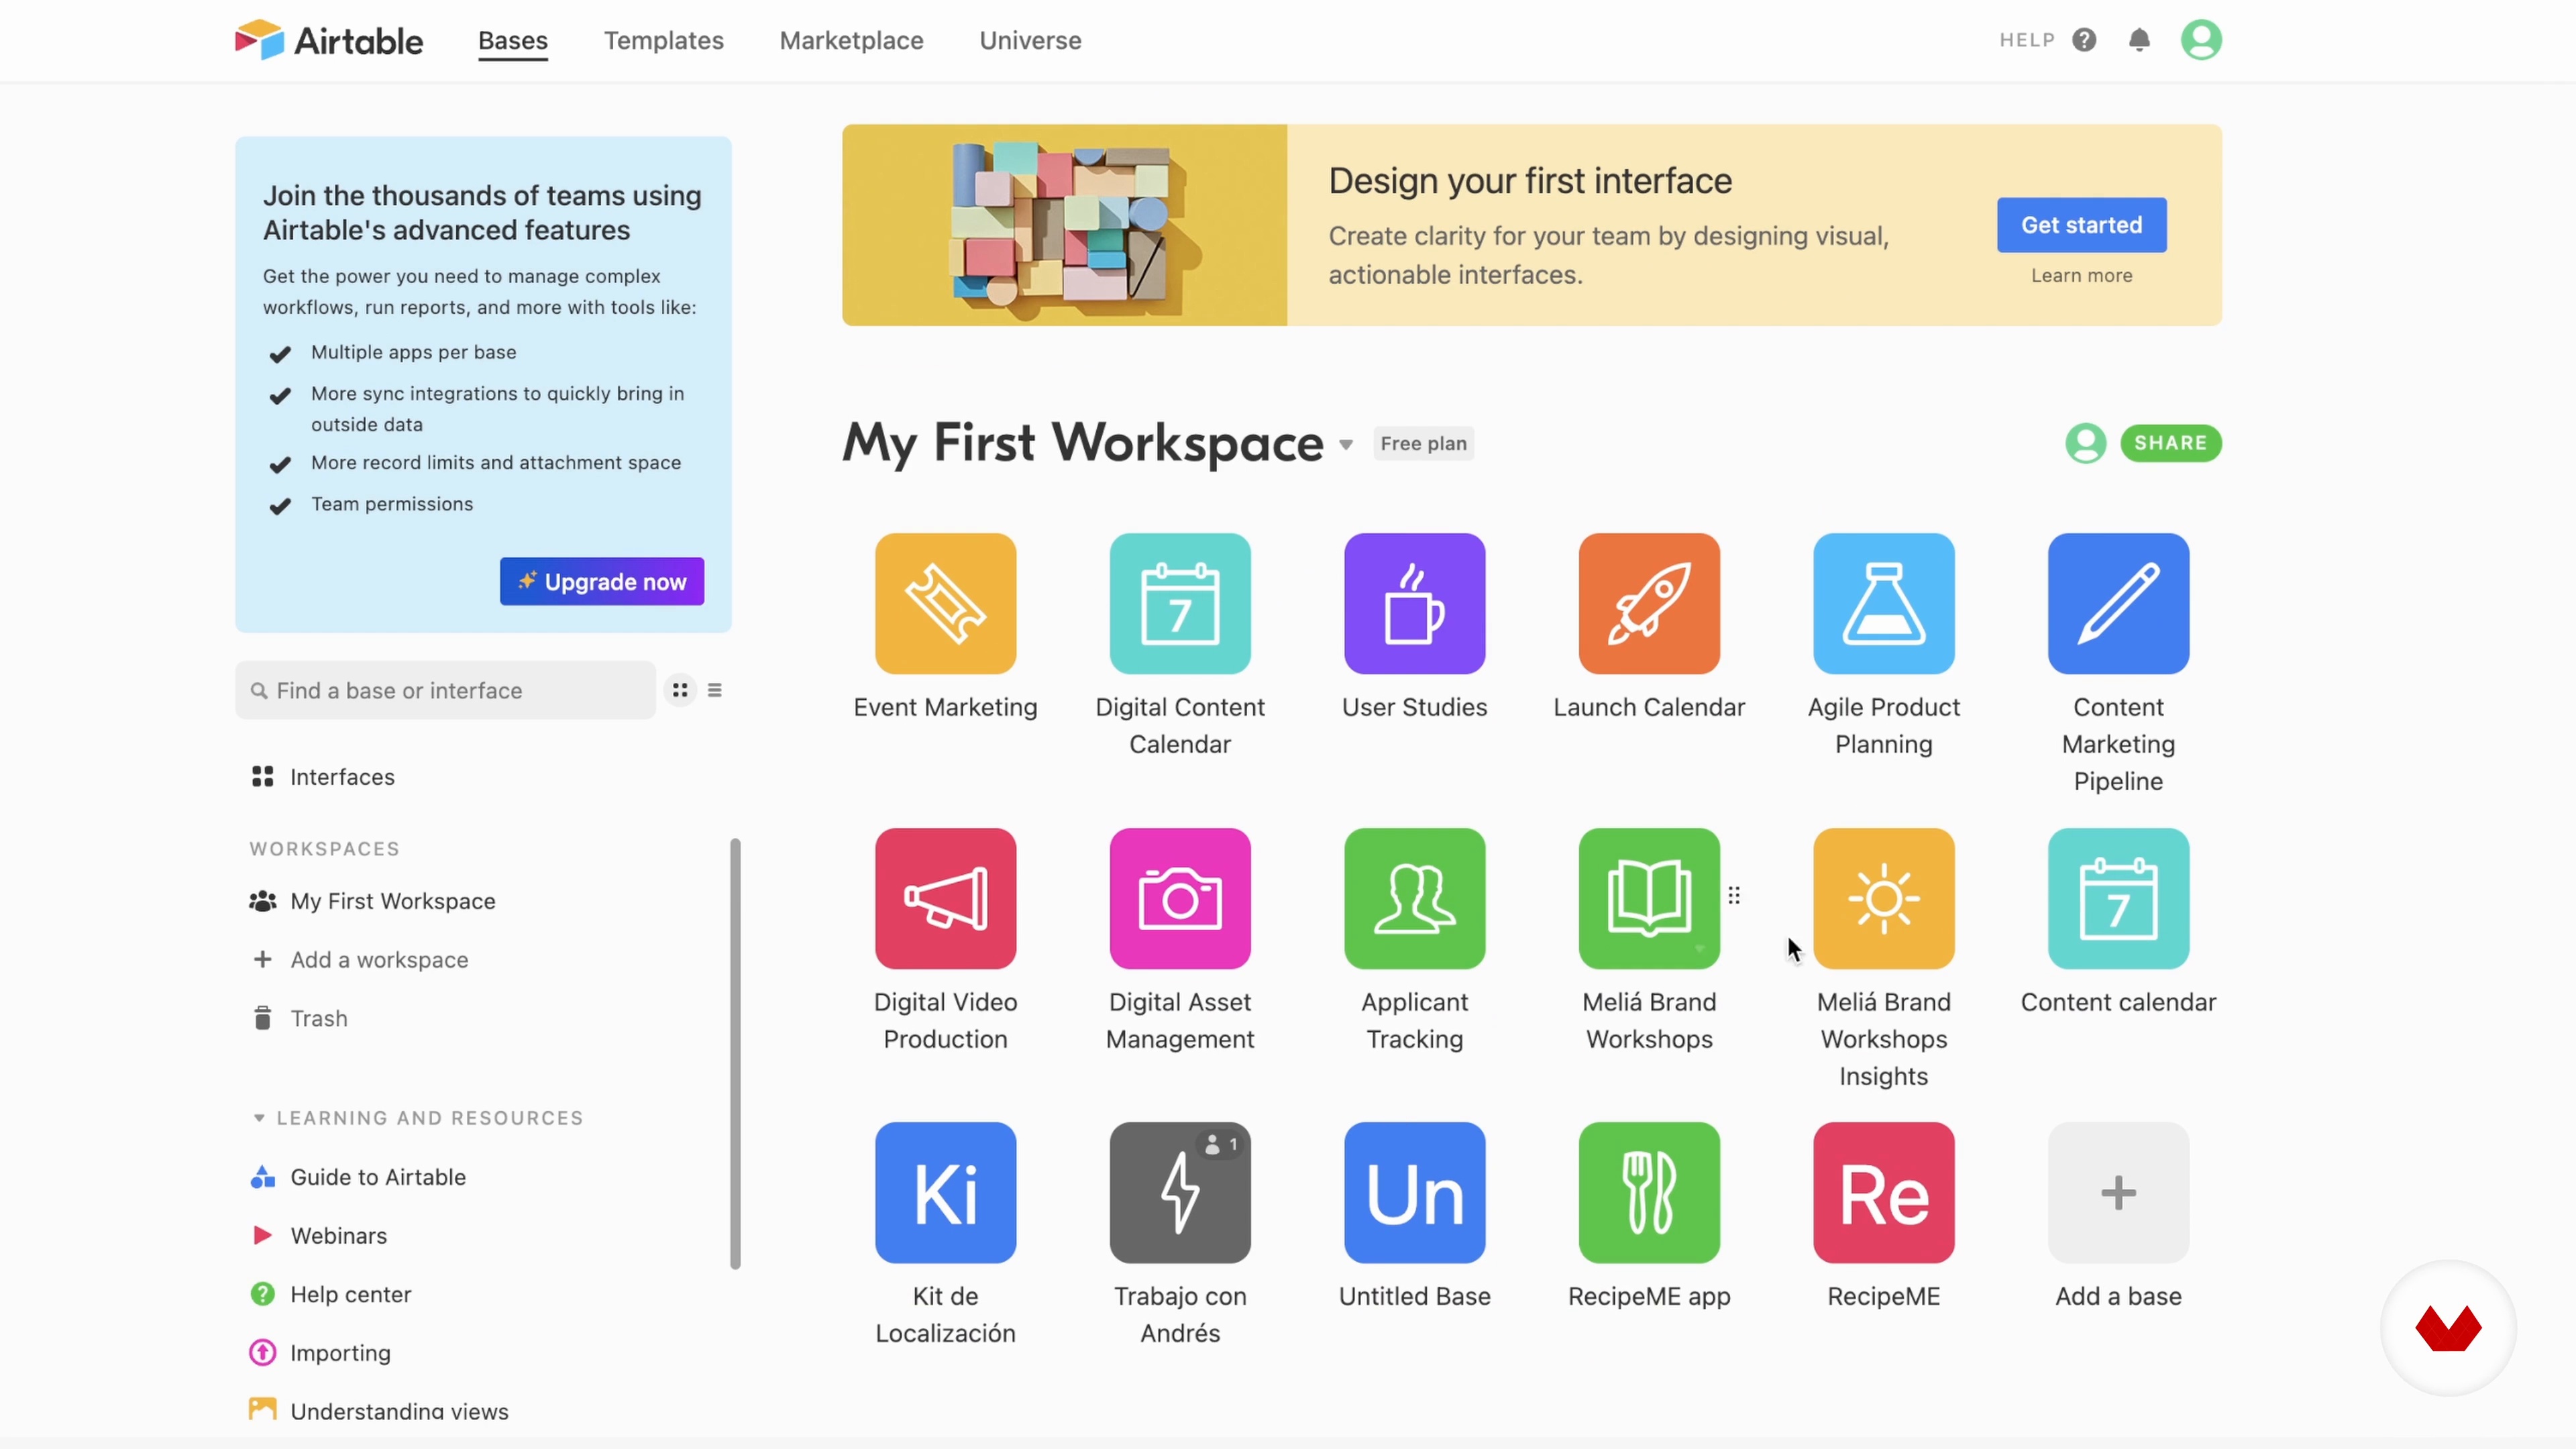Viewport: 2576px width, 1449px height.
Task: Select My First Workspace in sidebar
Action: (373, 901)
